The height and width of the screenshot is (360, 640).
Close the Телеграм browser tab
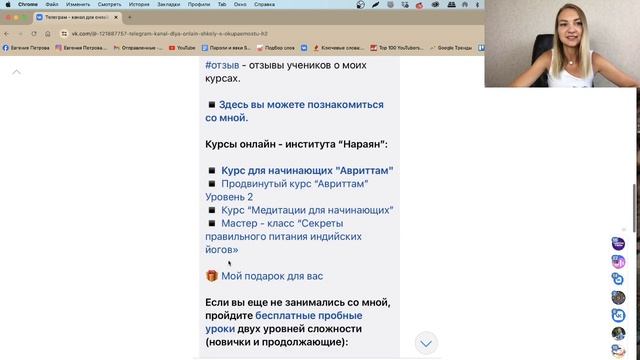116,18
